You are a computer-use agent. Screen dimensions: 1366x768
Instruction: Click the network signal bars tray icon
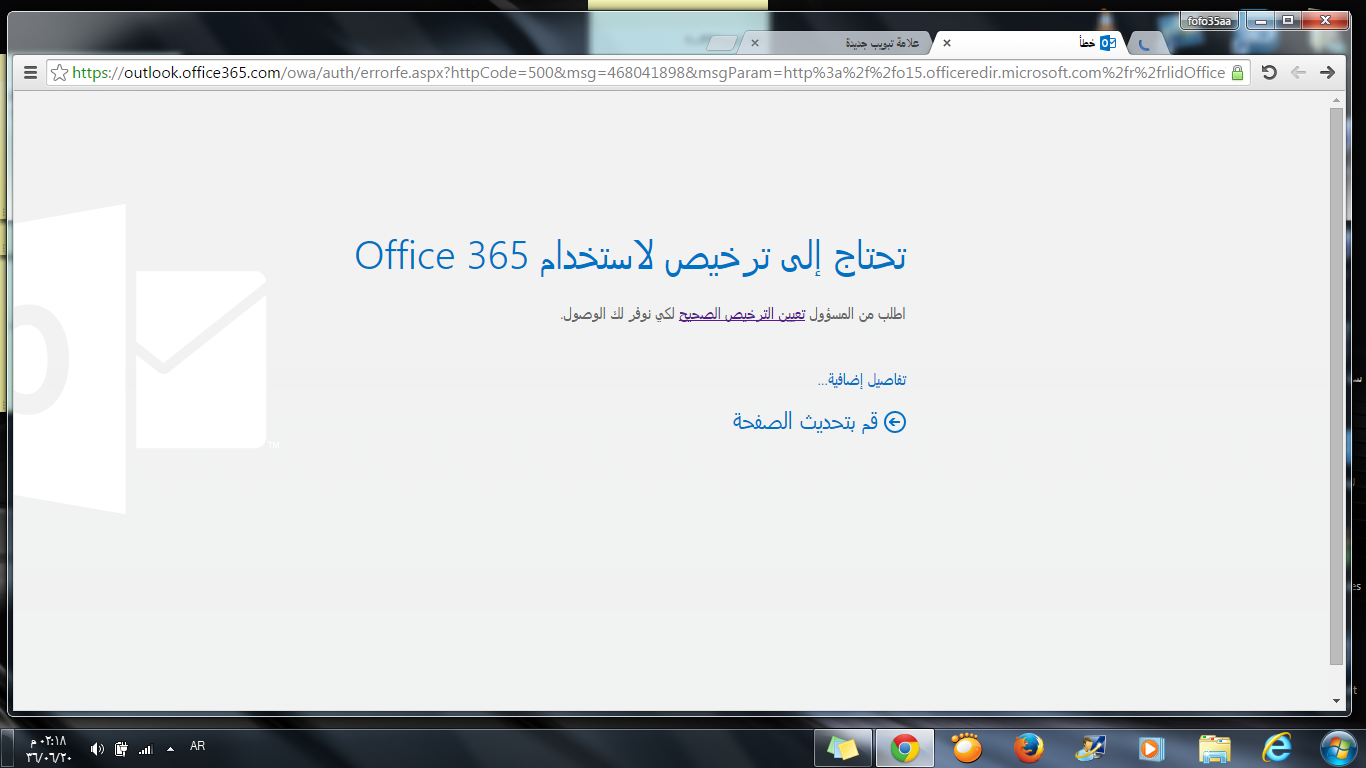coord(145,748)
